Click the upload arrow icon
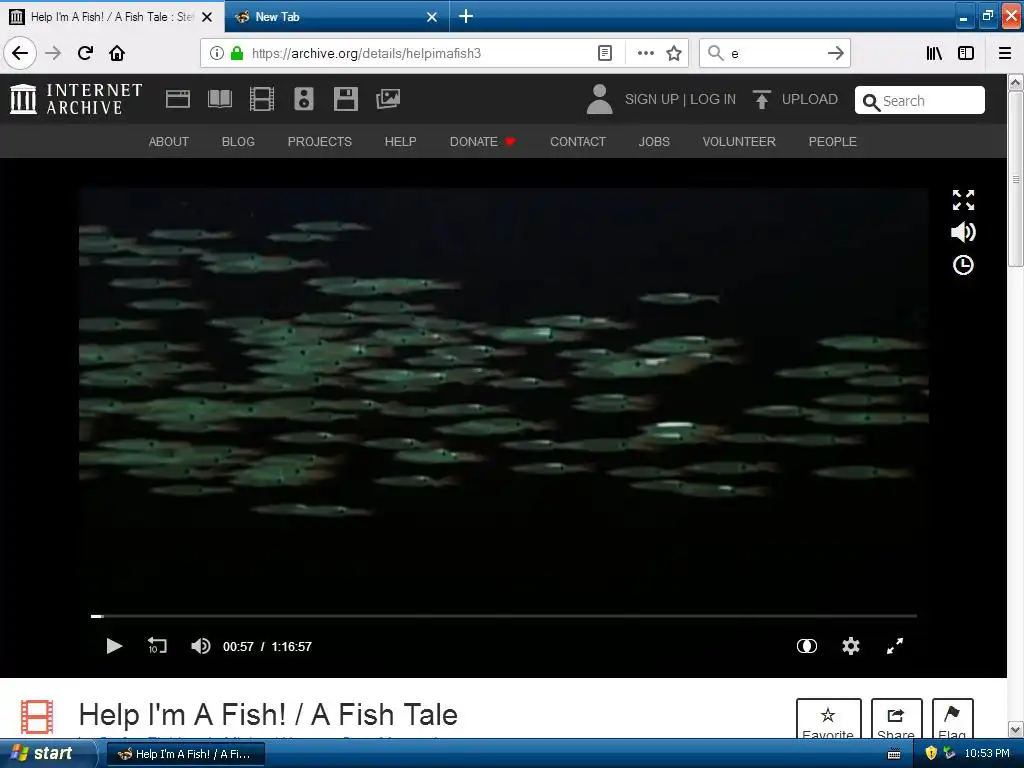The image size is (1024, 768). (x=761, y=99)
